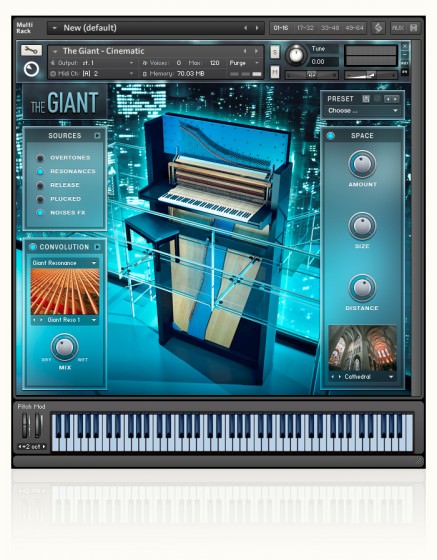Click the Convolution Mix knob
437x560 pixels.
click(65, 347)
